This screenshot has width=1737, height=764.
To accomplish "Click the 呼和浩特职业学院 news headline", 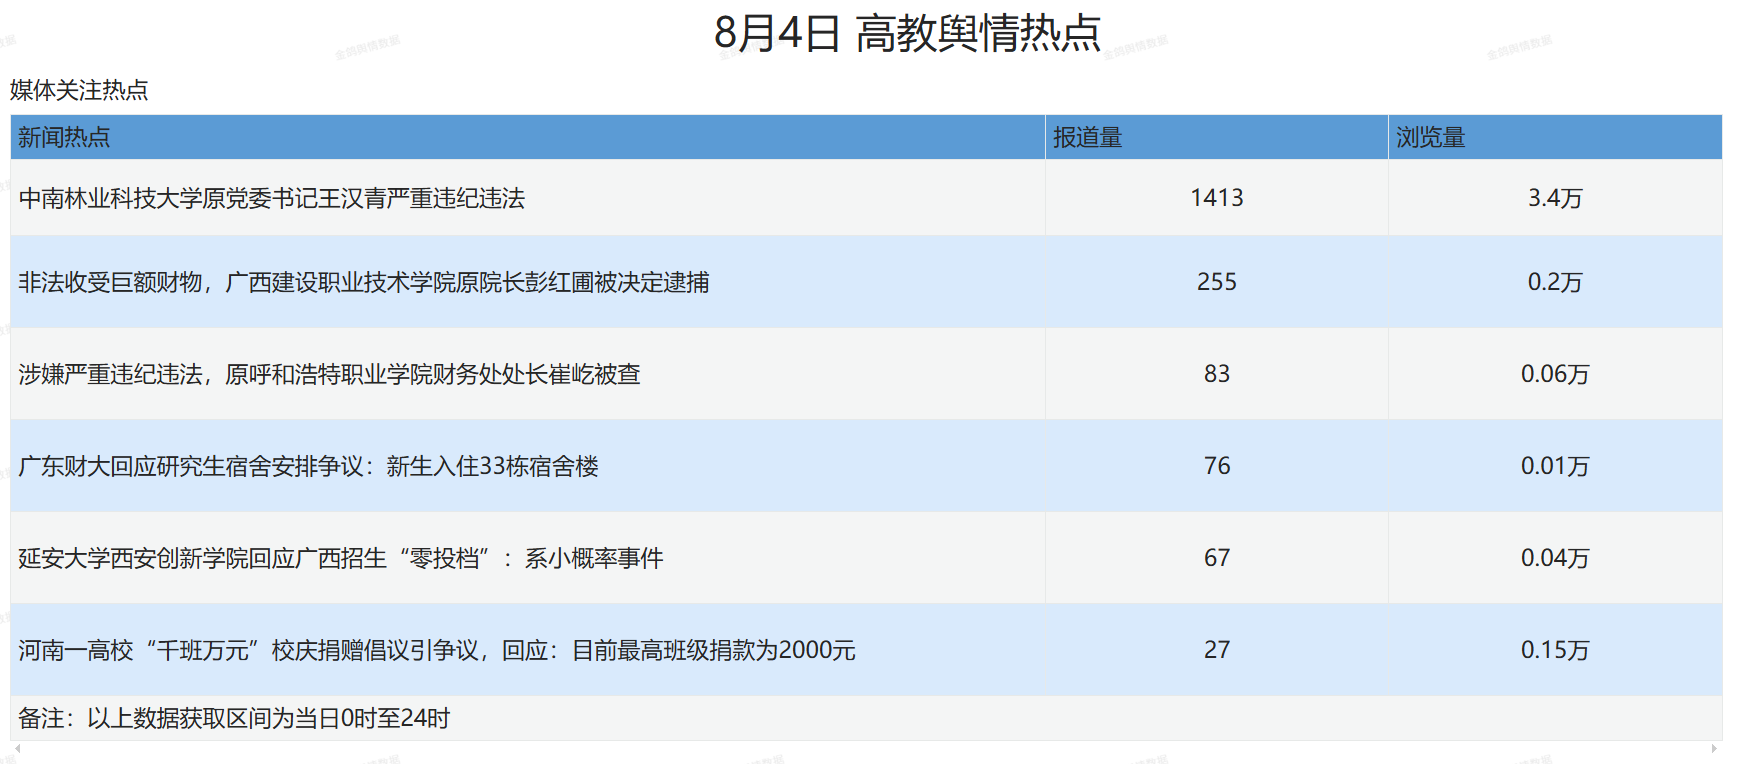I will (329, 375).
